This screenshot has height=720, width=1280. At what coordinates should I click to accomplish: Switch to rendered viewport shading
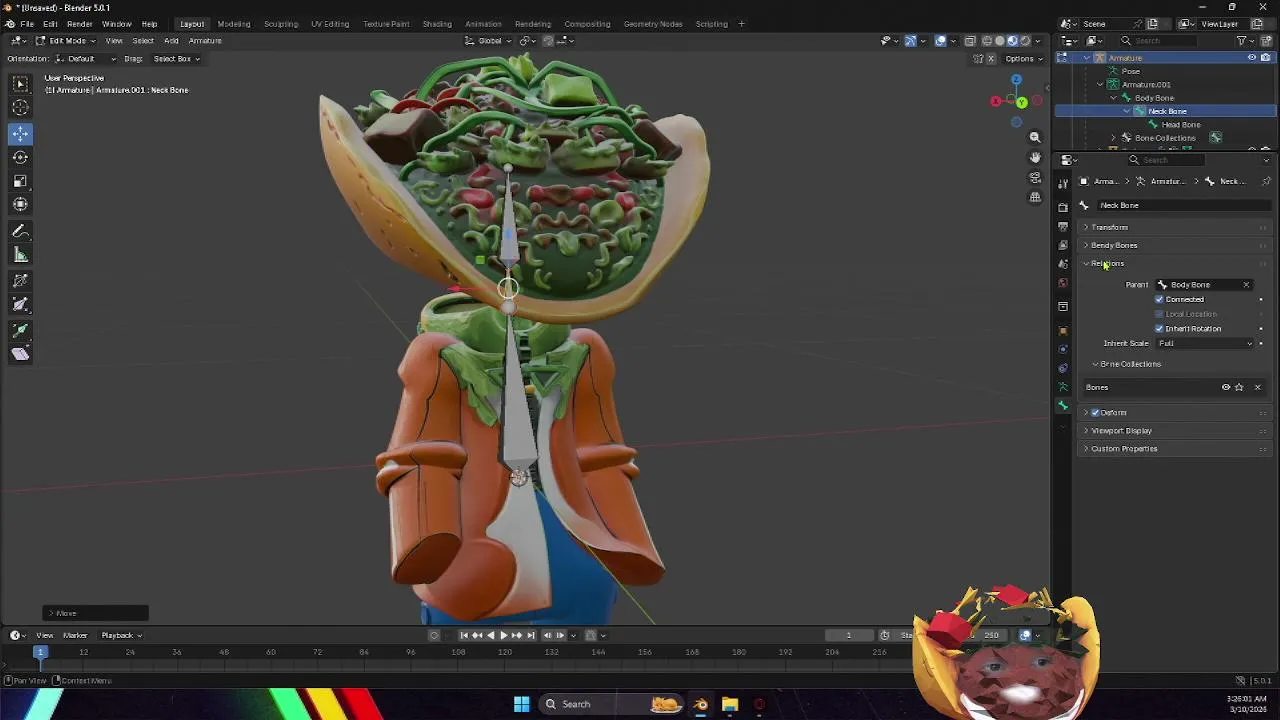point(1025,41)
